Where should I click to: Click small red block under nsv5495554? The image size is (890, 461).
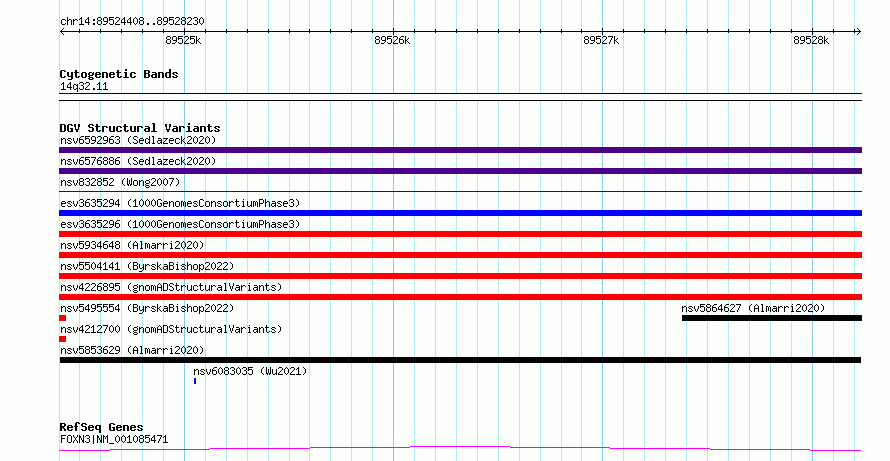(x=62, y=318)
